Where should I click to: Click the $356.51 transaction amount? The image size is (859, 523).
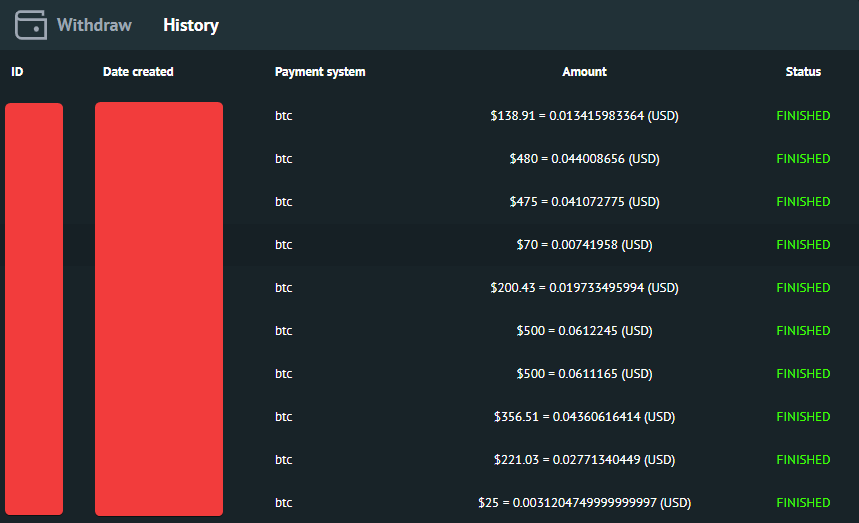[585, 417]
